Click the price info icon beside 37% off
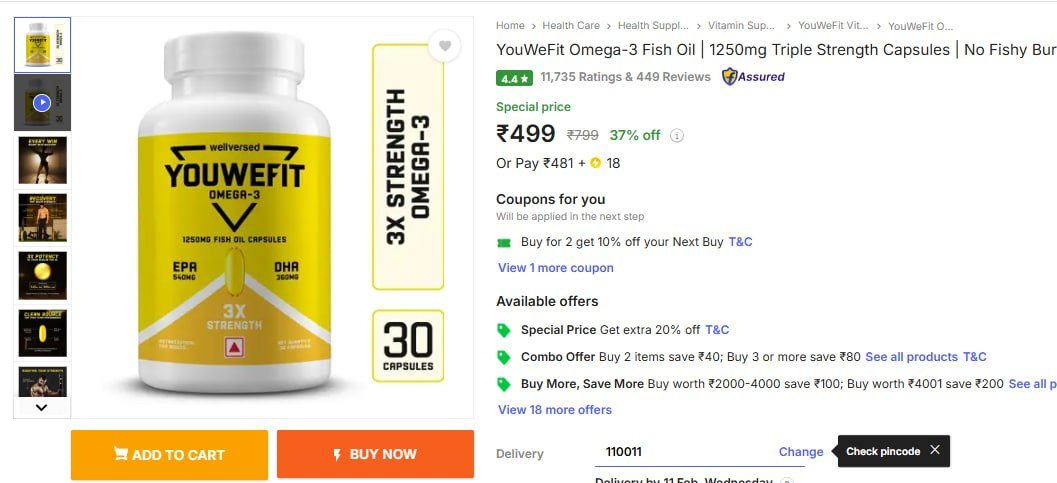 click(677, 136)
